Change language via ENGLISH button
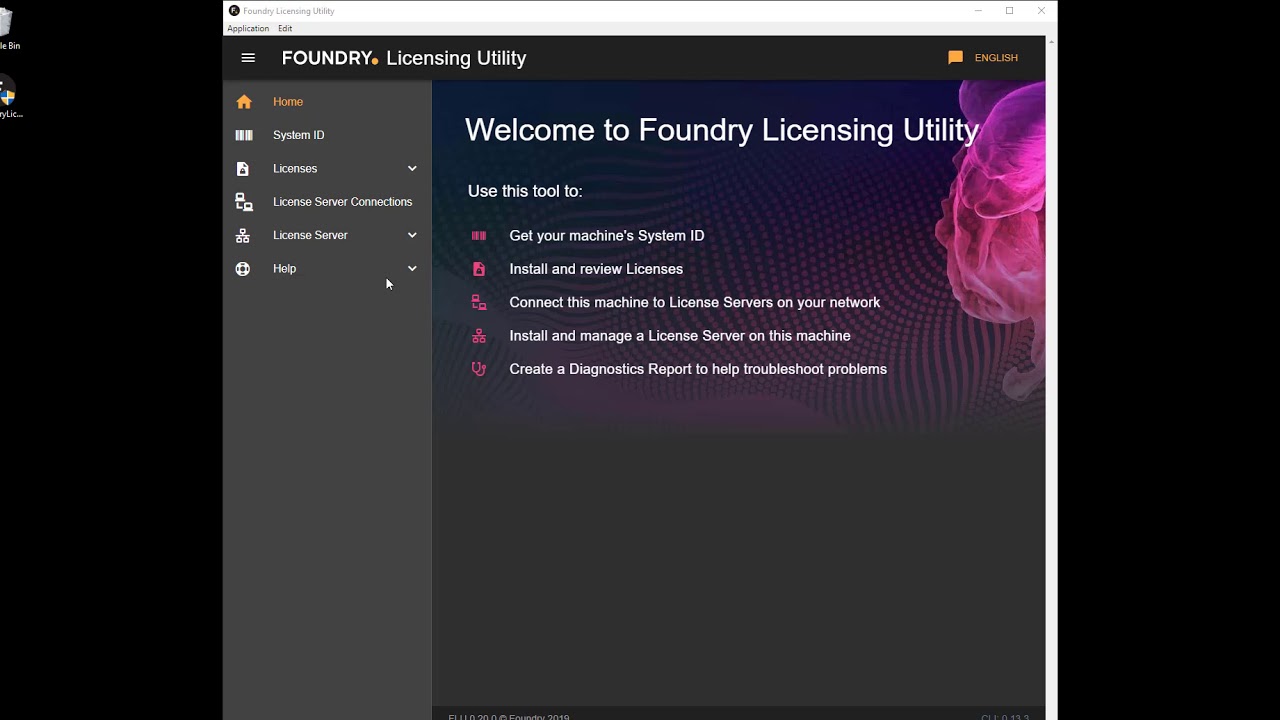Image resolution: width=1280 pixels, height=720 pixels. coord(996,58)
